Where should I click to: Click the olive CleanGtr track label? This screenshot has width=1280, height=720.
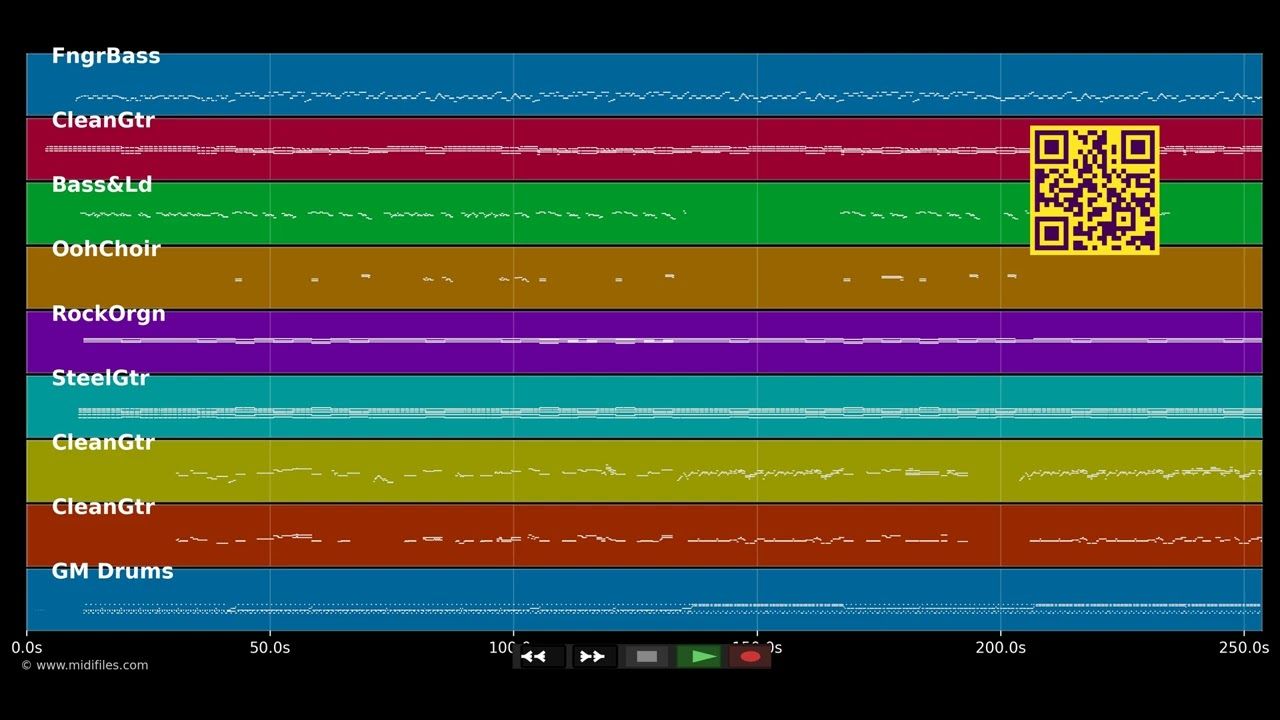click(103, 442)
